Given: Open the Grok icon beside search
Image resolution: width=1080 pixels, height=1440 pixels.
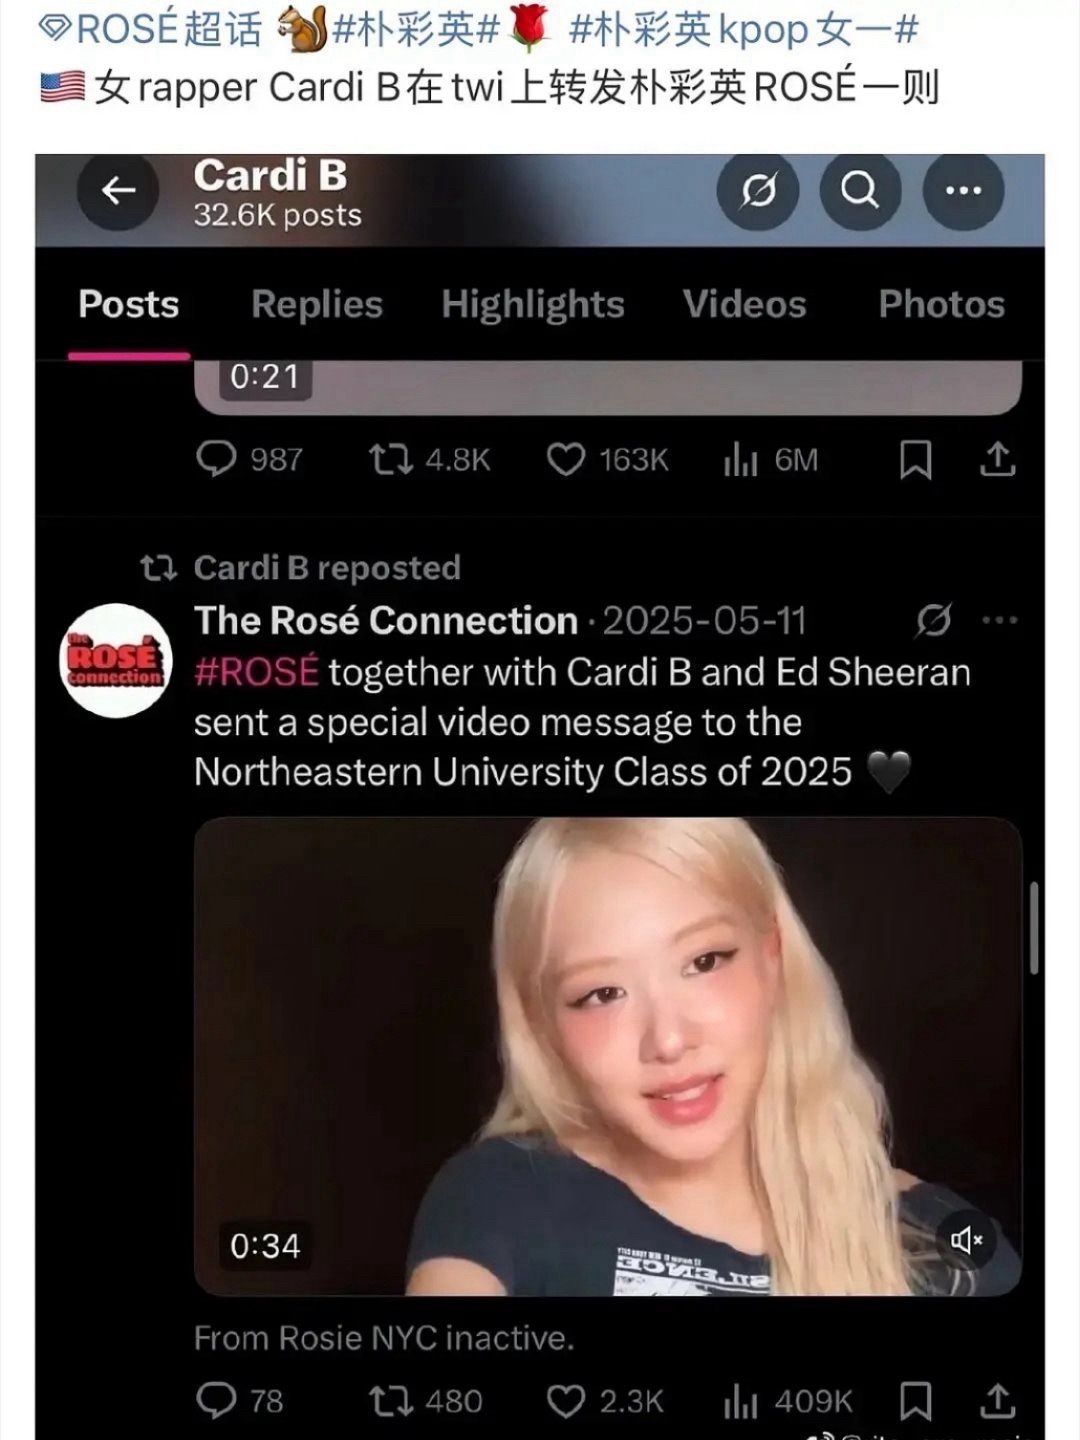Looking at the screenshot, I should coord(758,190).
